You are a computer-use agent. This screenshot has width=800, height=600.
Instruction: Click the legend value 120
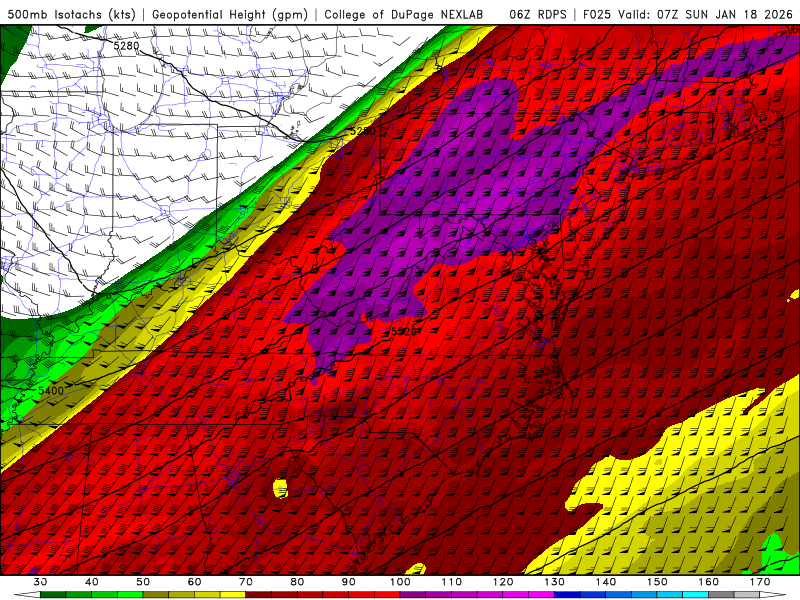(x=503, y=582)
